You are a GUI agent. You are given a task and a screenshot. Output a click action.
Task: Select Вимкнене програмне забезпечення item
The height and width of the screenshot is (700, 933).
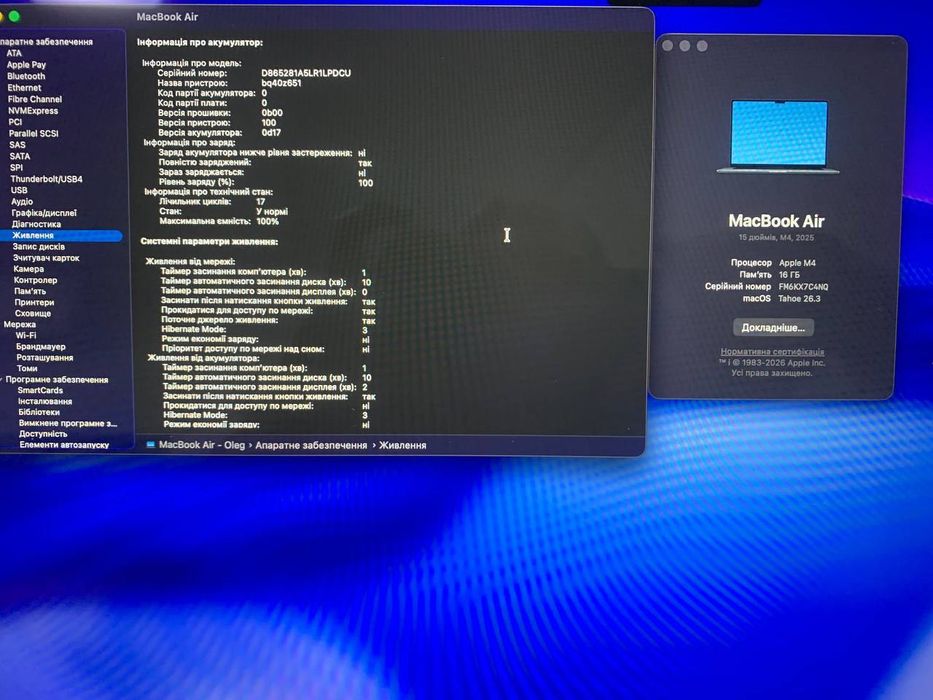(x=68, y=423)
